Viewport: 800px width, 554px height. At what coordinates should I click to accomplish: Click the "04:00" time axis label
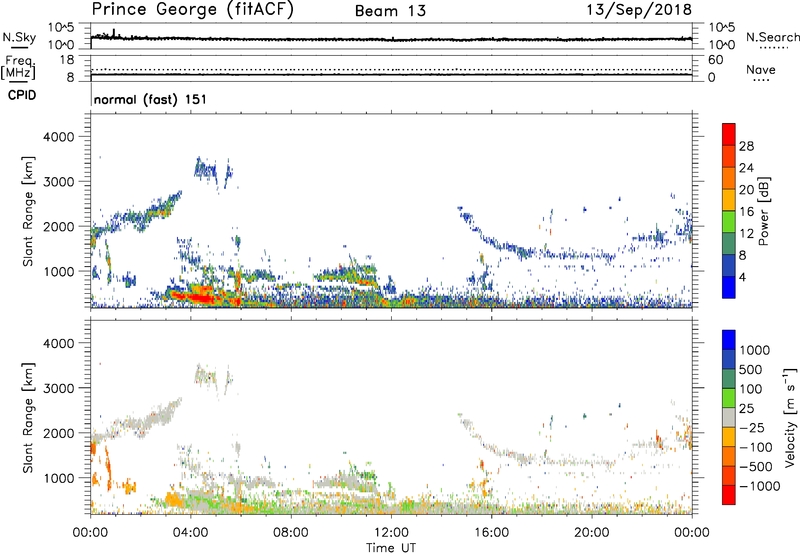coord(191,533)
